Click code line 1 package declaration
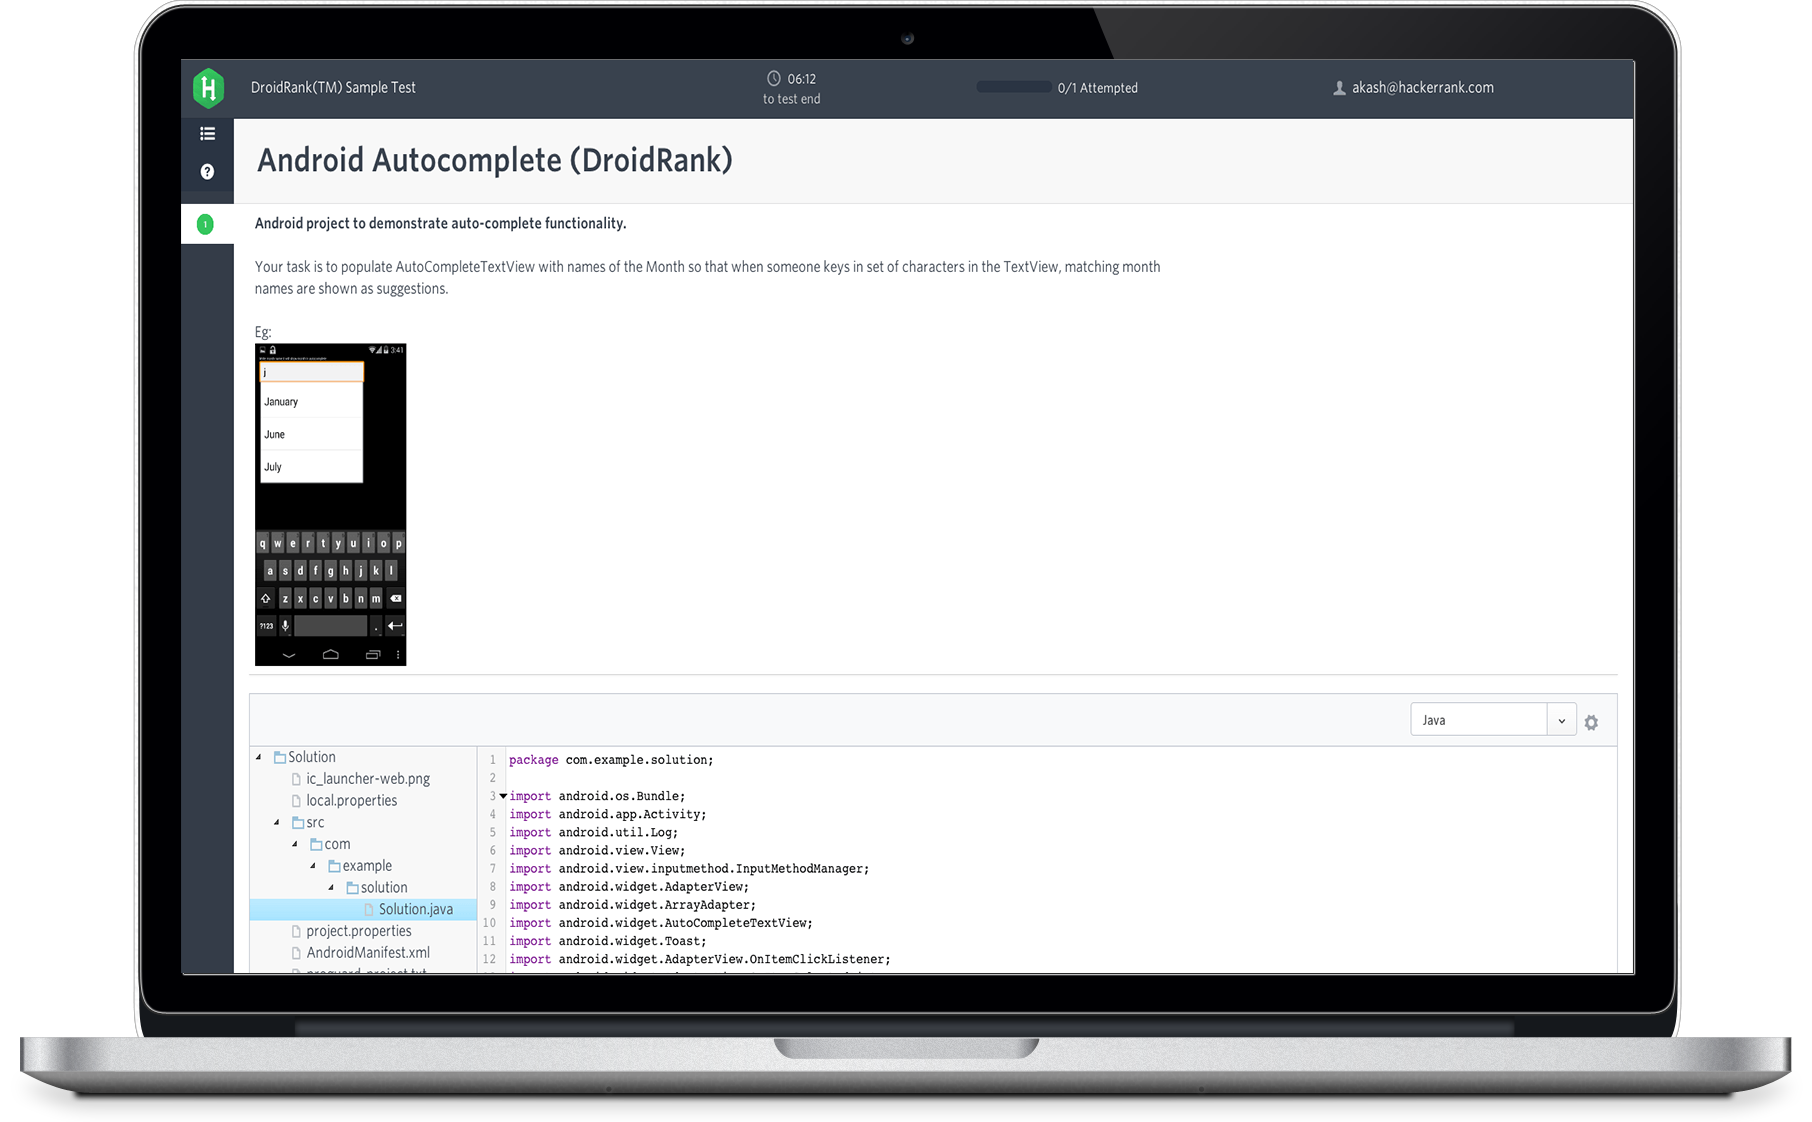The image size is (1812, 1122). (x=611, y=760)
